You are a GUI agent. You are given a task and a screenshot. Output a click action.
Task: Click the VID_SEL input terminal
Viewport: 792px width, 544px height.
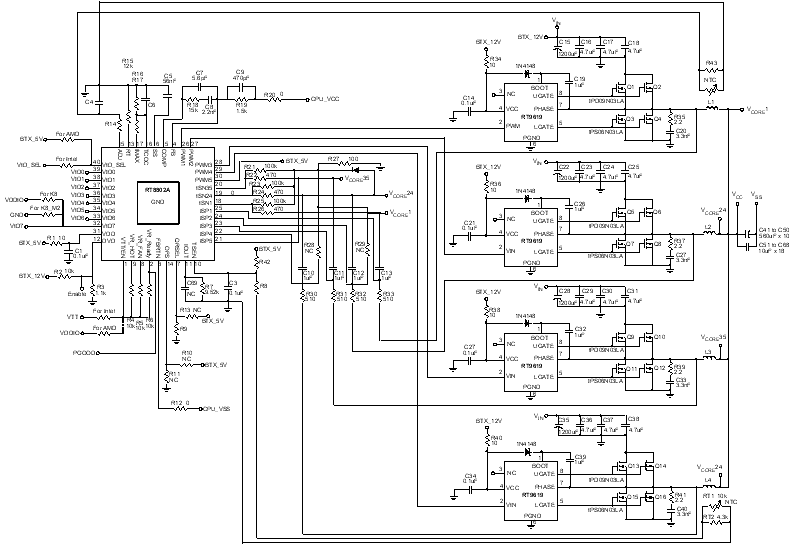coord(32,163)
